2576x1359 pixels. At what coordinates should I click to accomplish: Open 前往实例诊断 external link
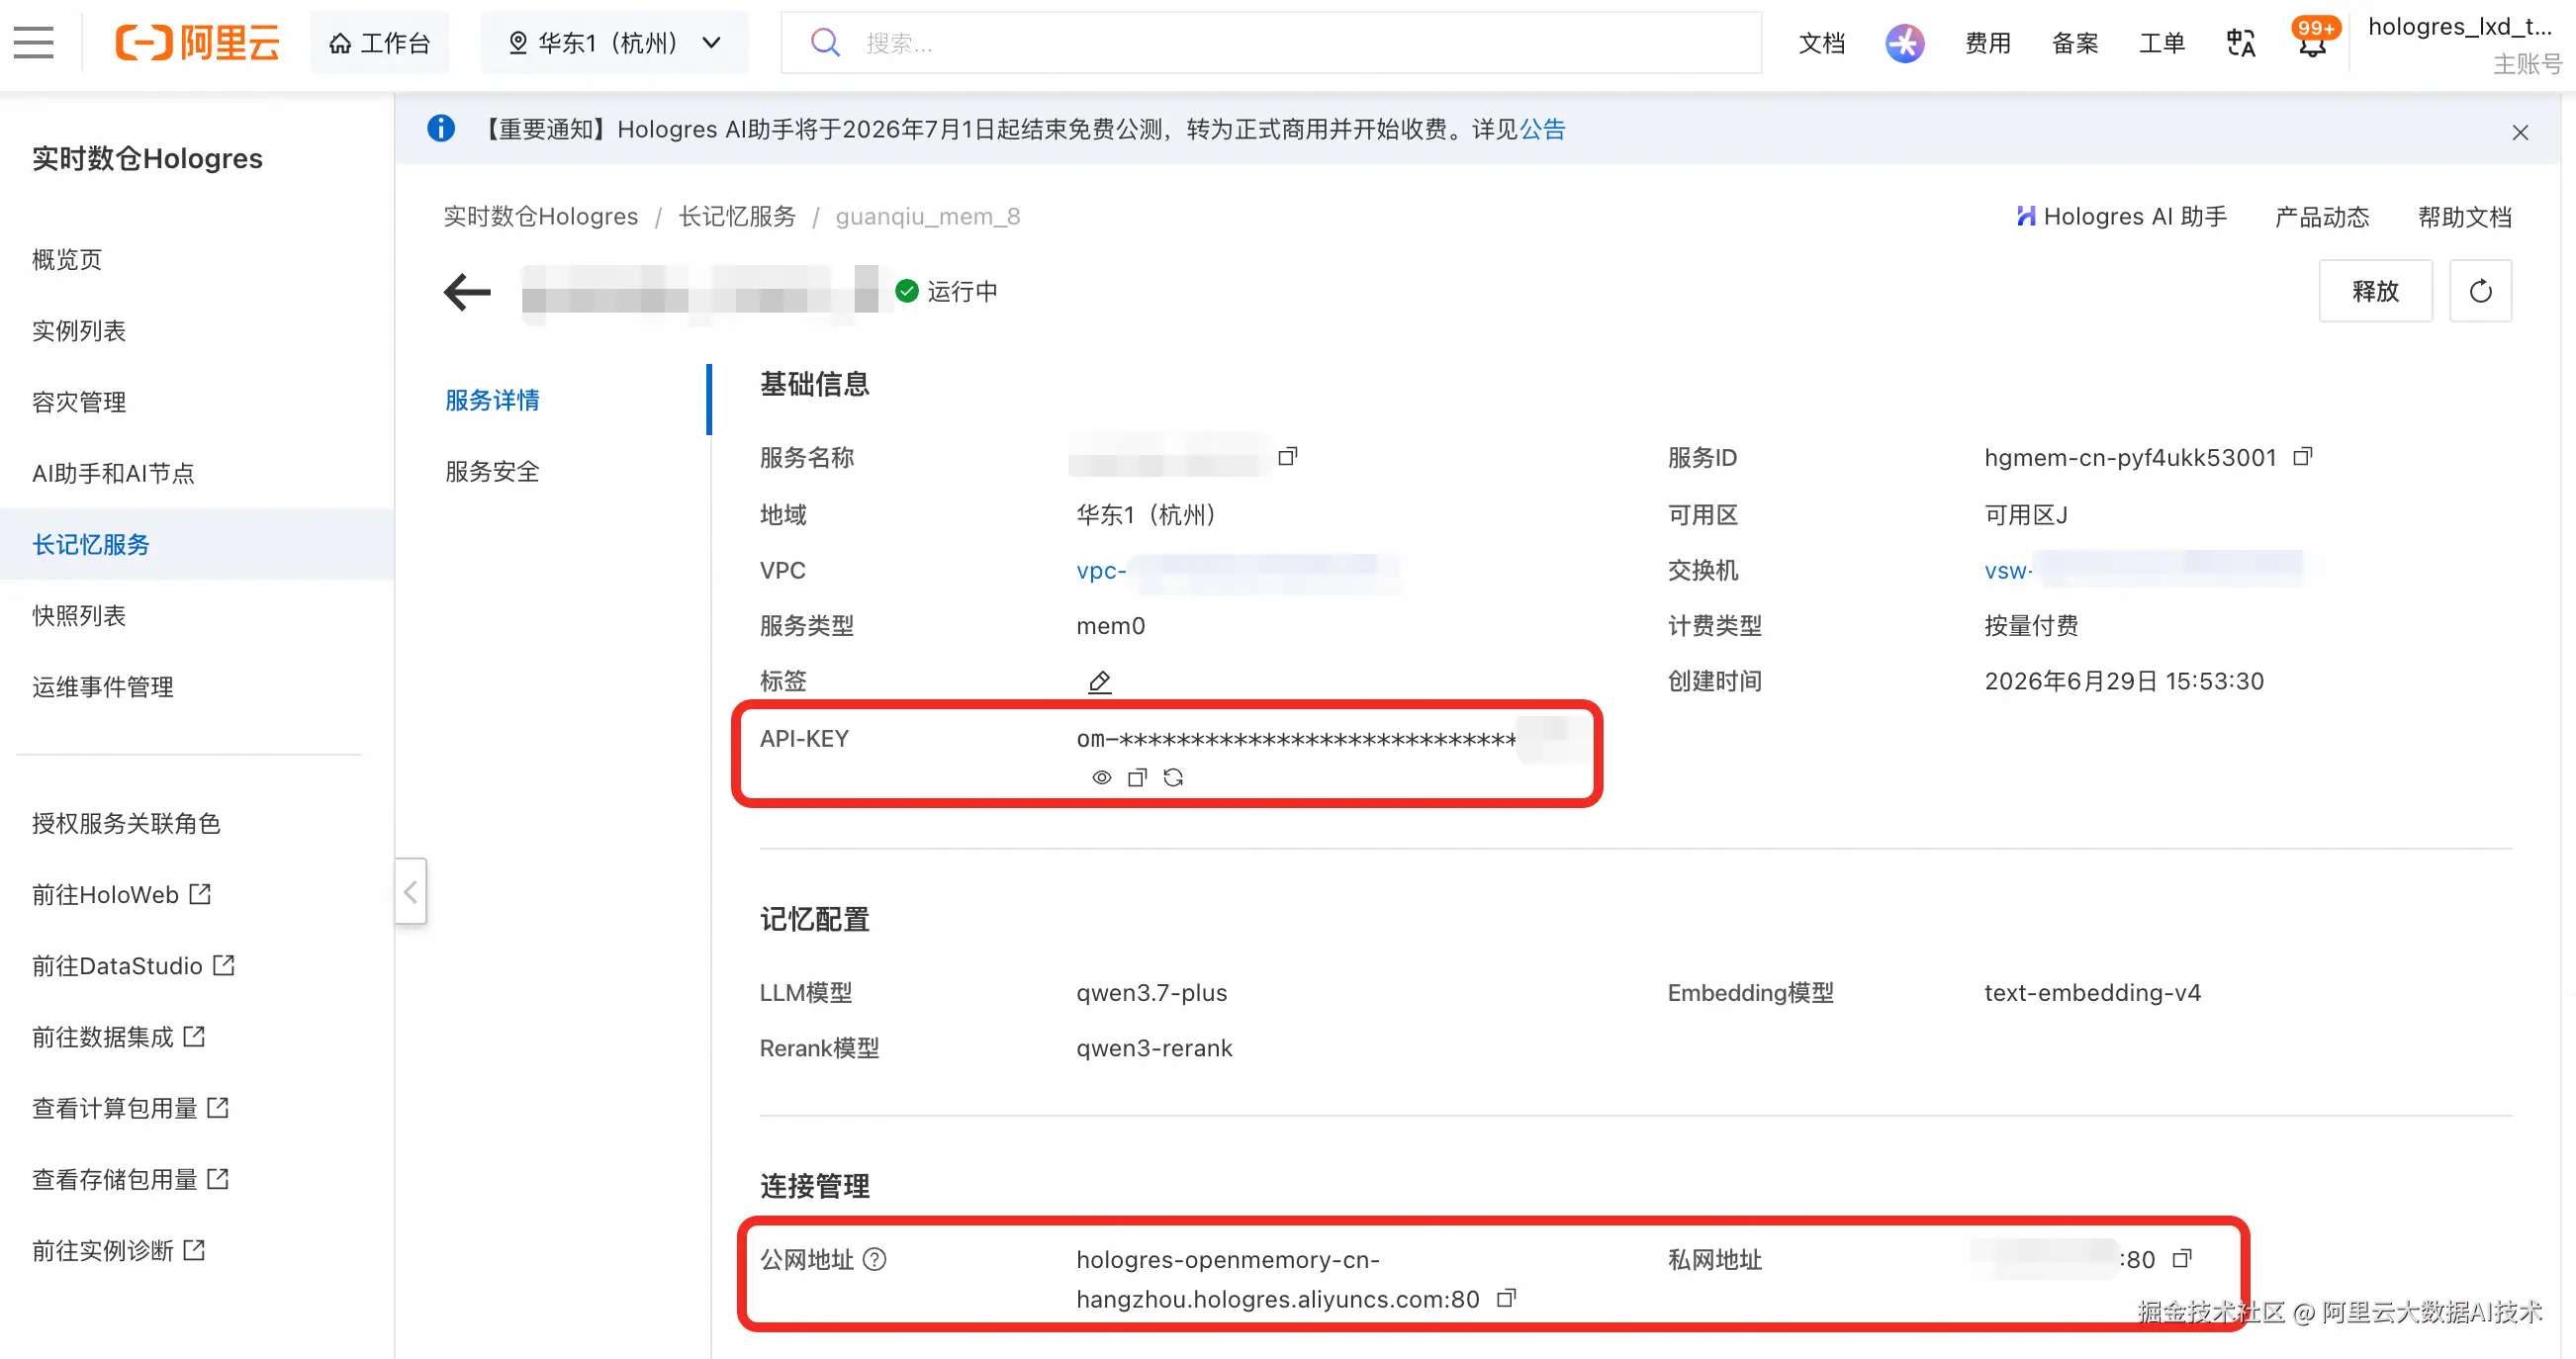tap(118, 1249)
